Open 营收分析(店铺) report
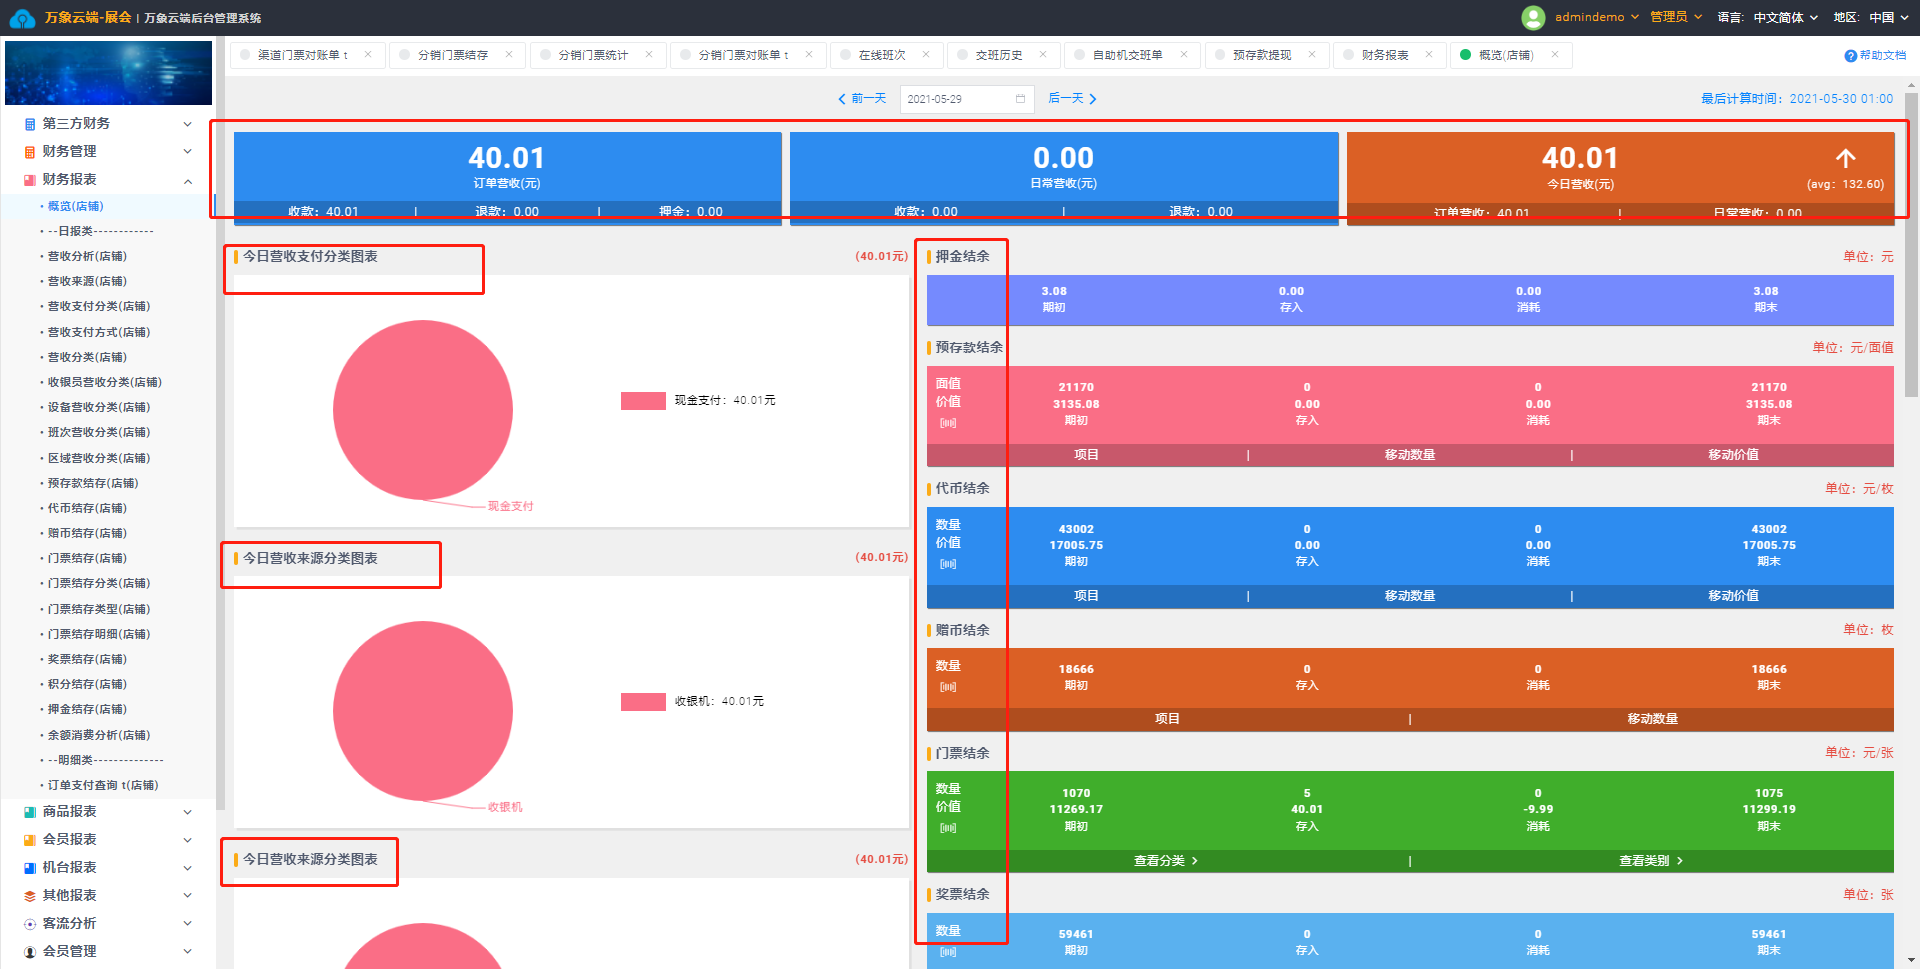Viewport: 1920px width, 969px height. click(x=87, y=257)
